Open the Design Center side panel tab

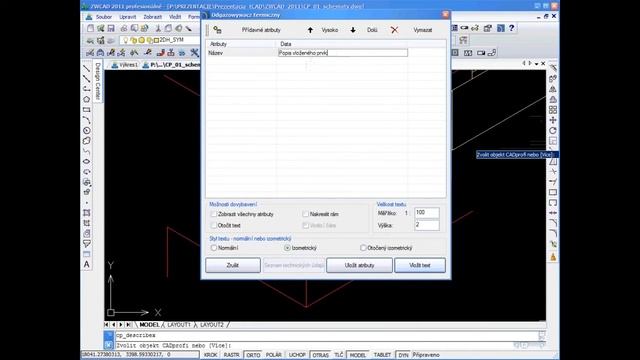(x=98, y=81)
